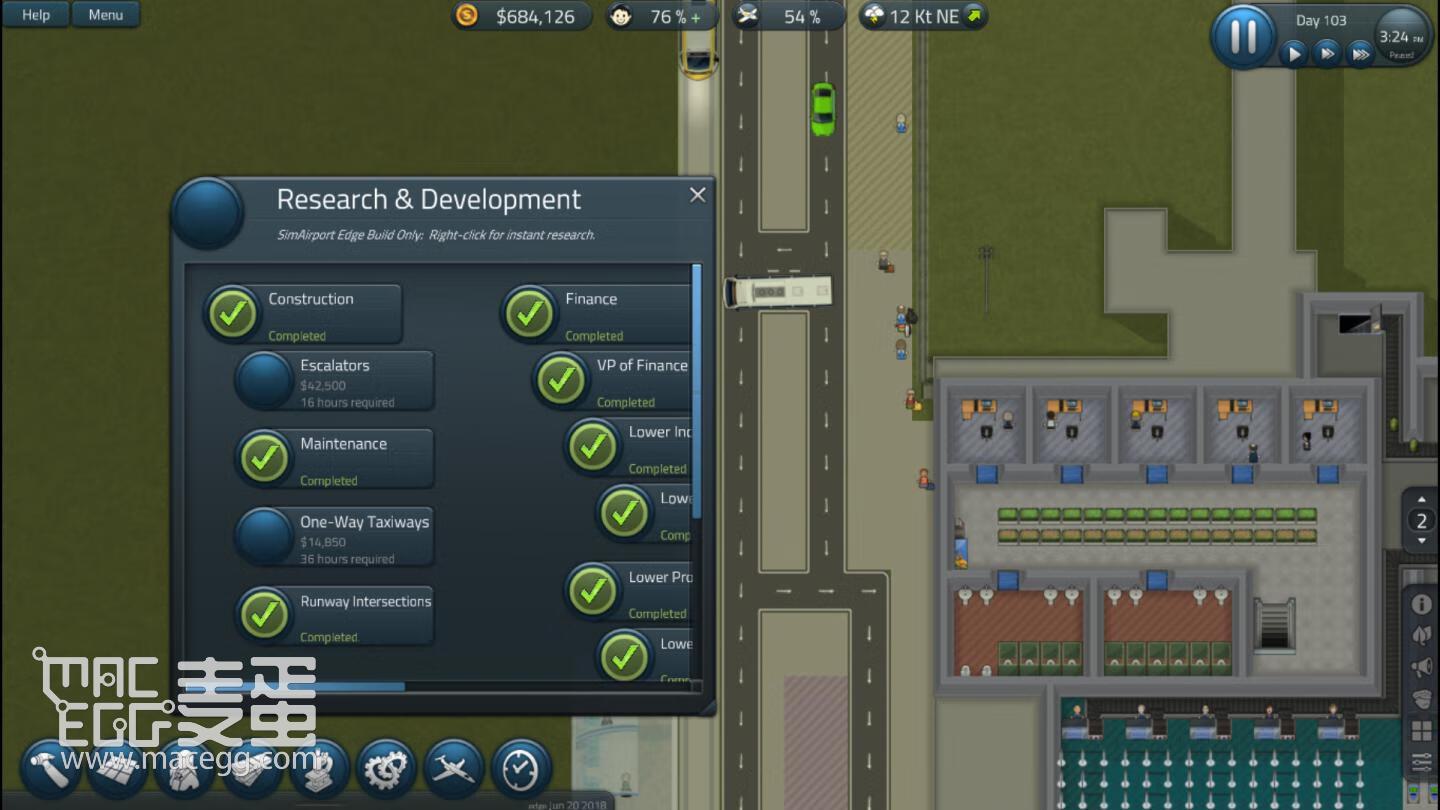Click the green car on the road
The width and height of the screenshot is (1440, 810).
pyautogui.click(x=822, y=109)
